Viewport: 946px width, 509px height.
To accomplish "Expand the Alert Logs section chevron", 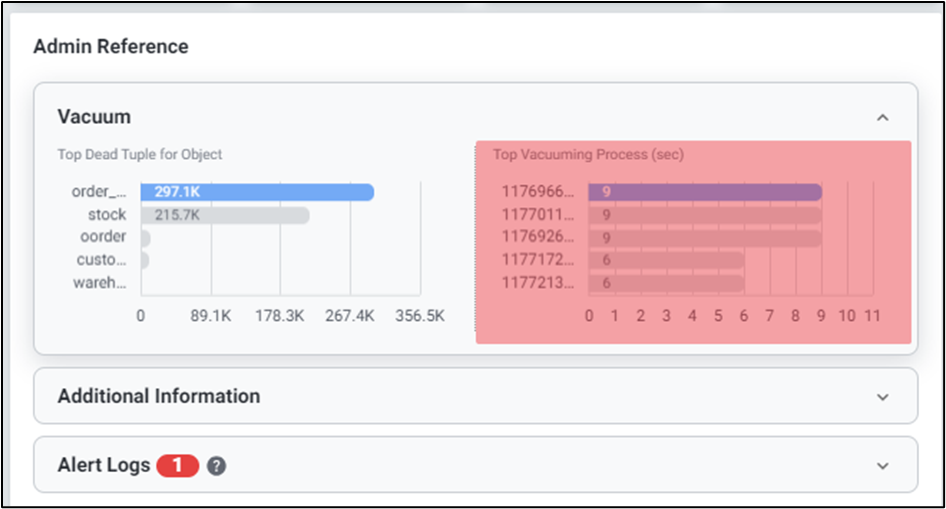I will (x=882, y=466).
